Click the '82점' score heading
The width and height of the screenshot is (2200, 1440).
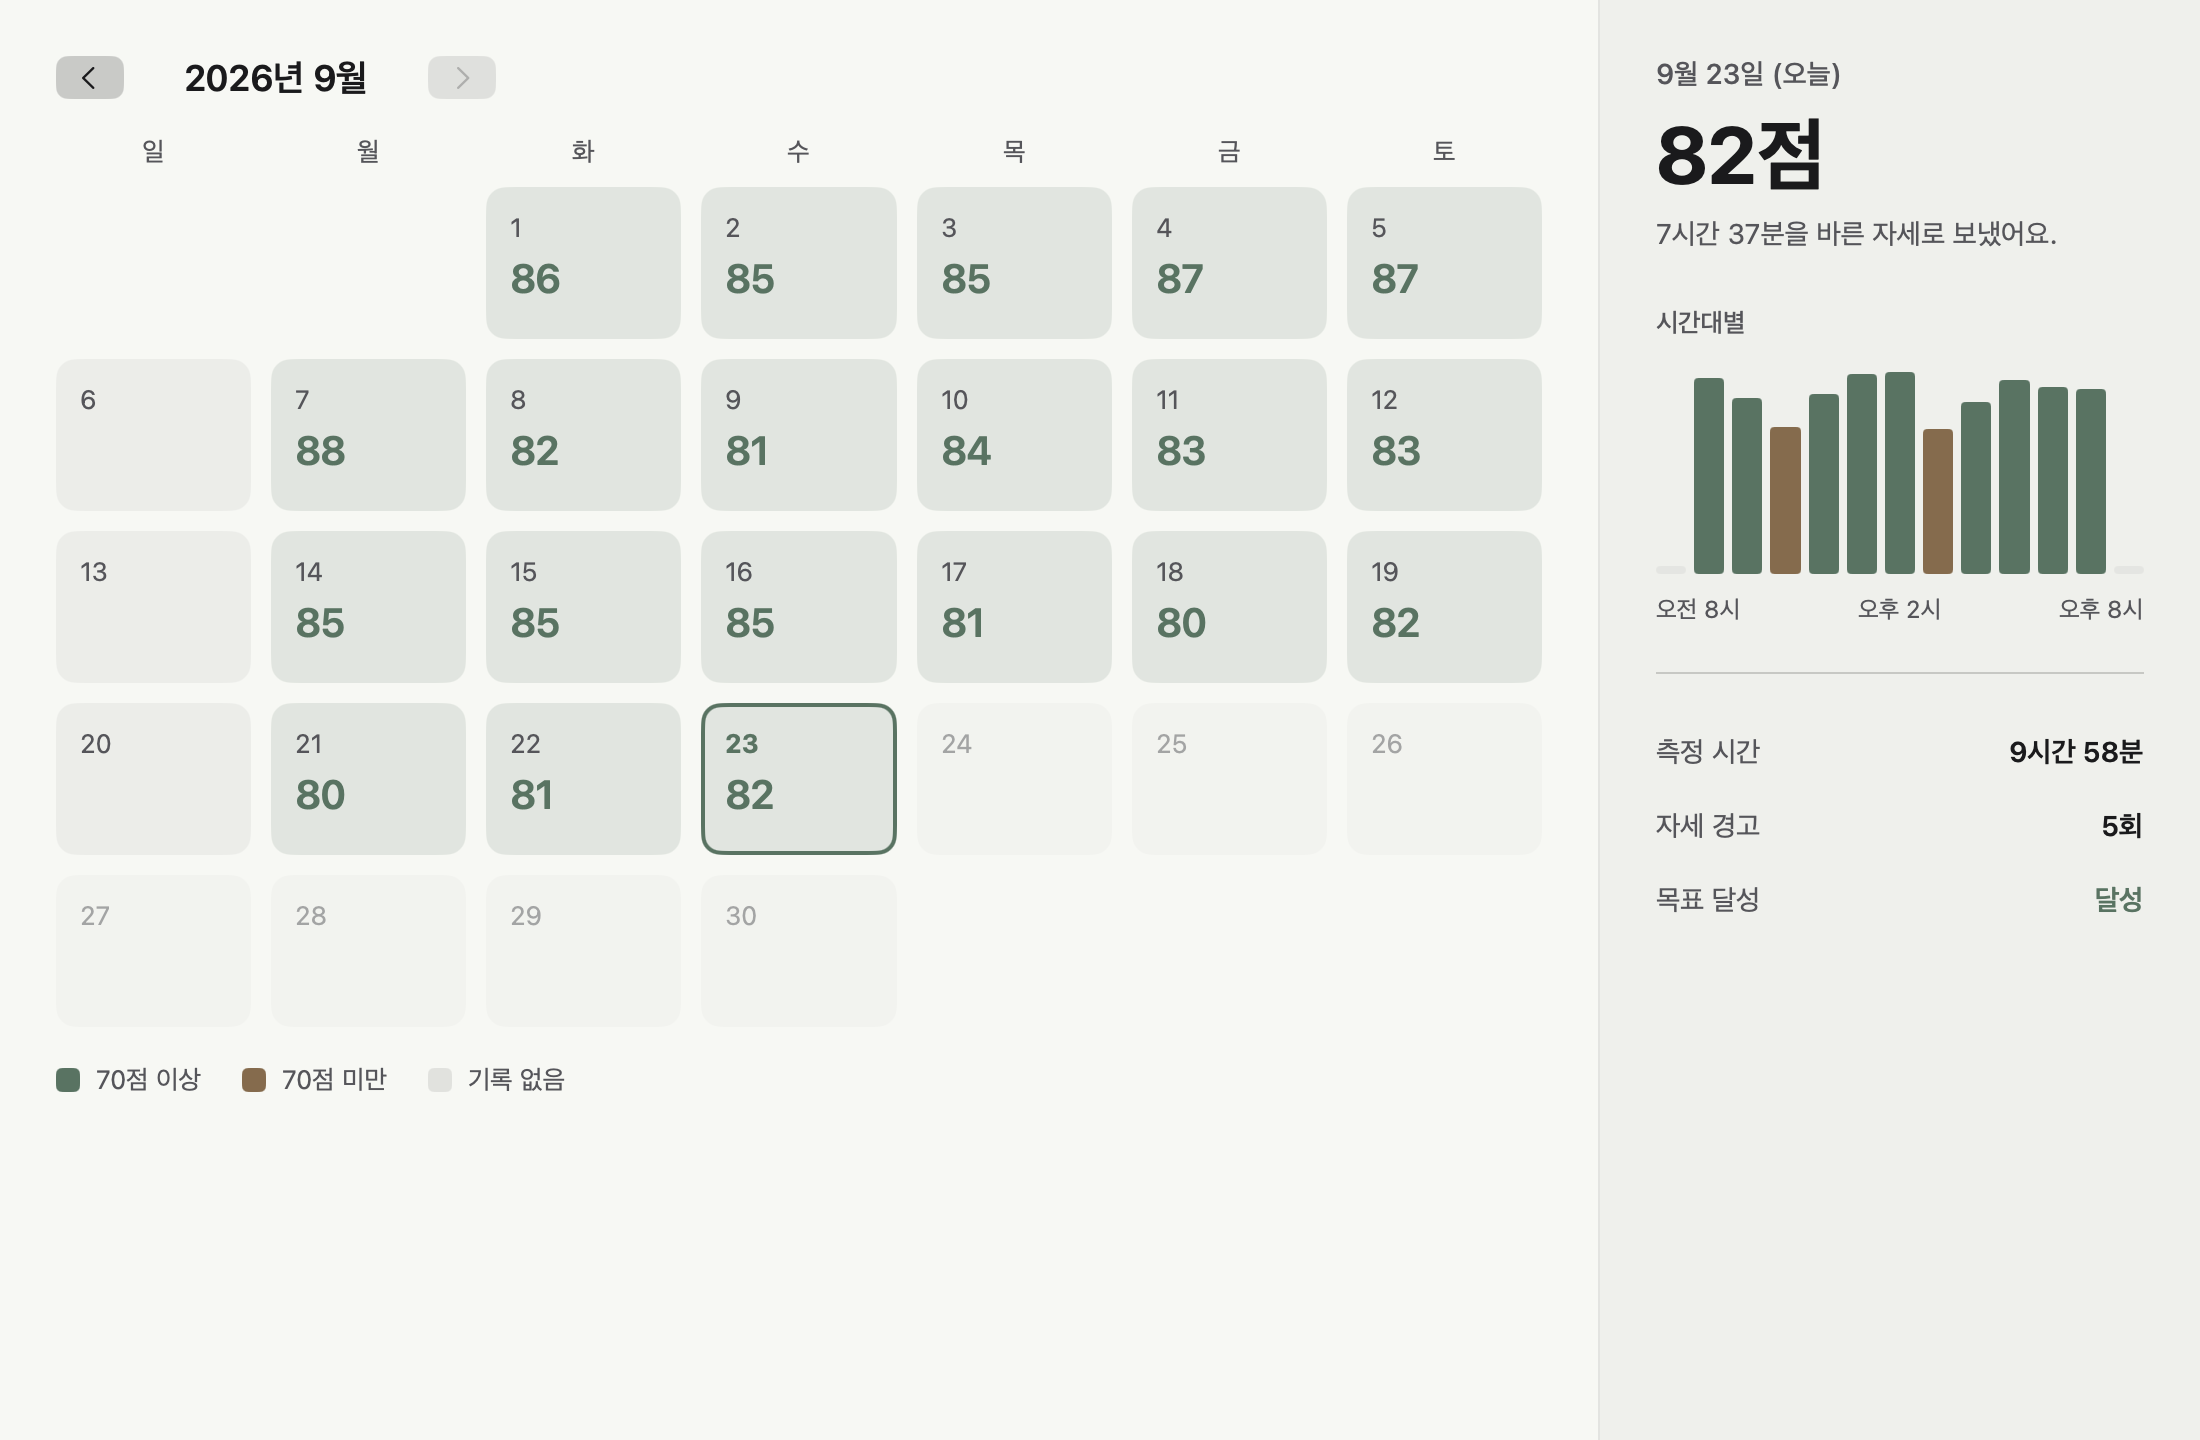coord(1740,155)
